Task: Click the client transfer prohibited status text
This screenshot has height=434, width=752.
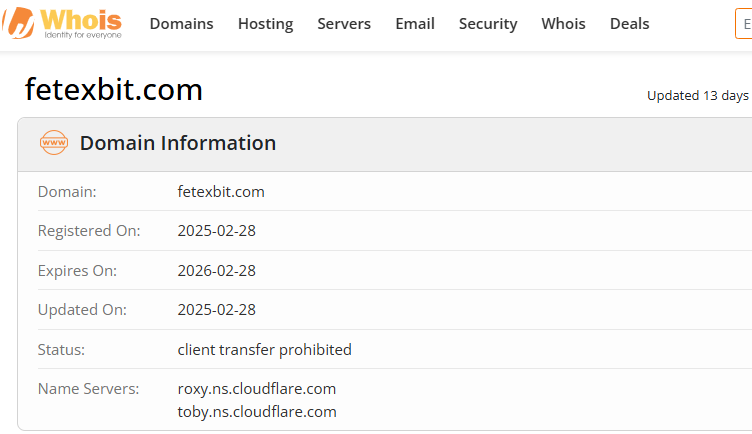Action: (265, 350)
